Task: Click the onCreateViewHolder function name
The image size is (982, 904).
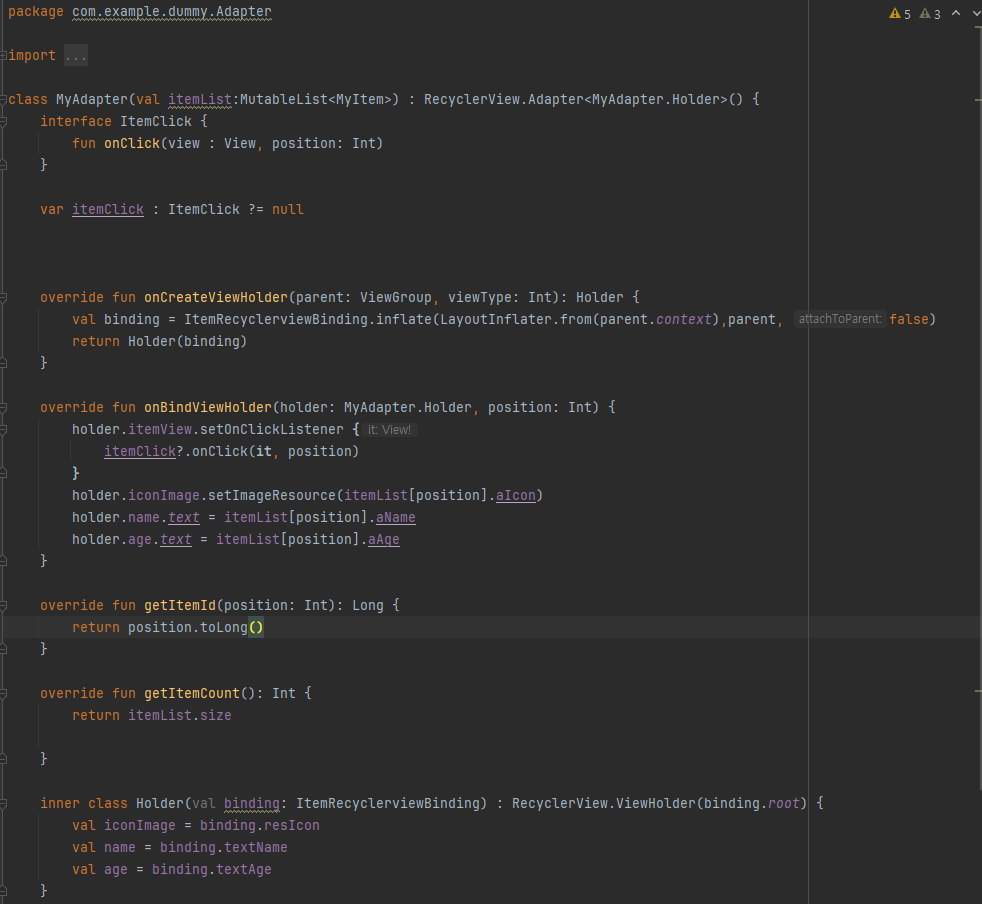Action: 215,298
